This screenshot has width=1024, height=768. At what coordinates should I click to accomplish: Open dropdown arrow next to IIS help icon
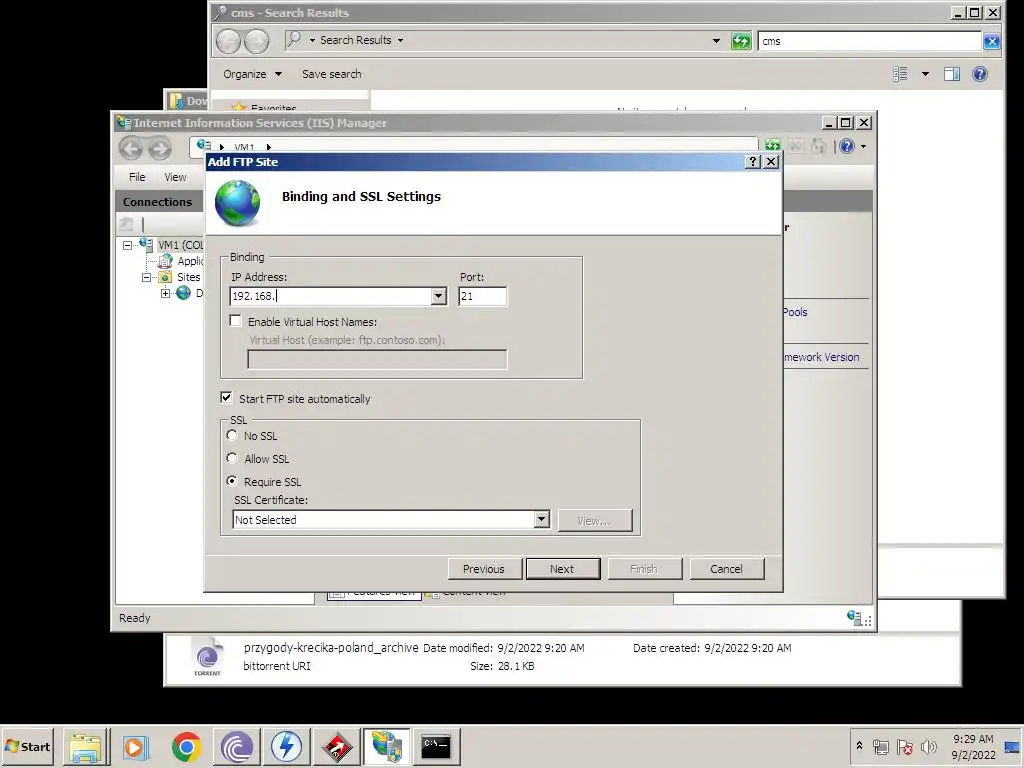(863, 146)
